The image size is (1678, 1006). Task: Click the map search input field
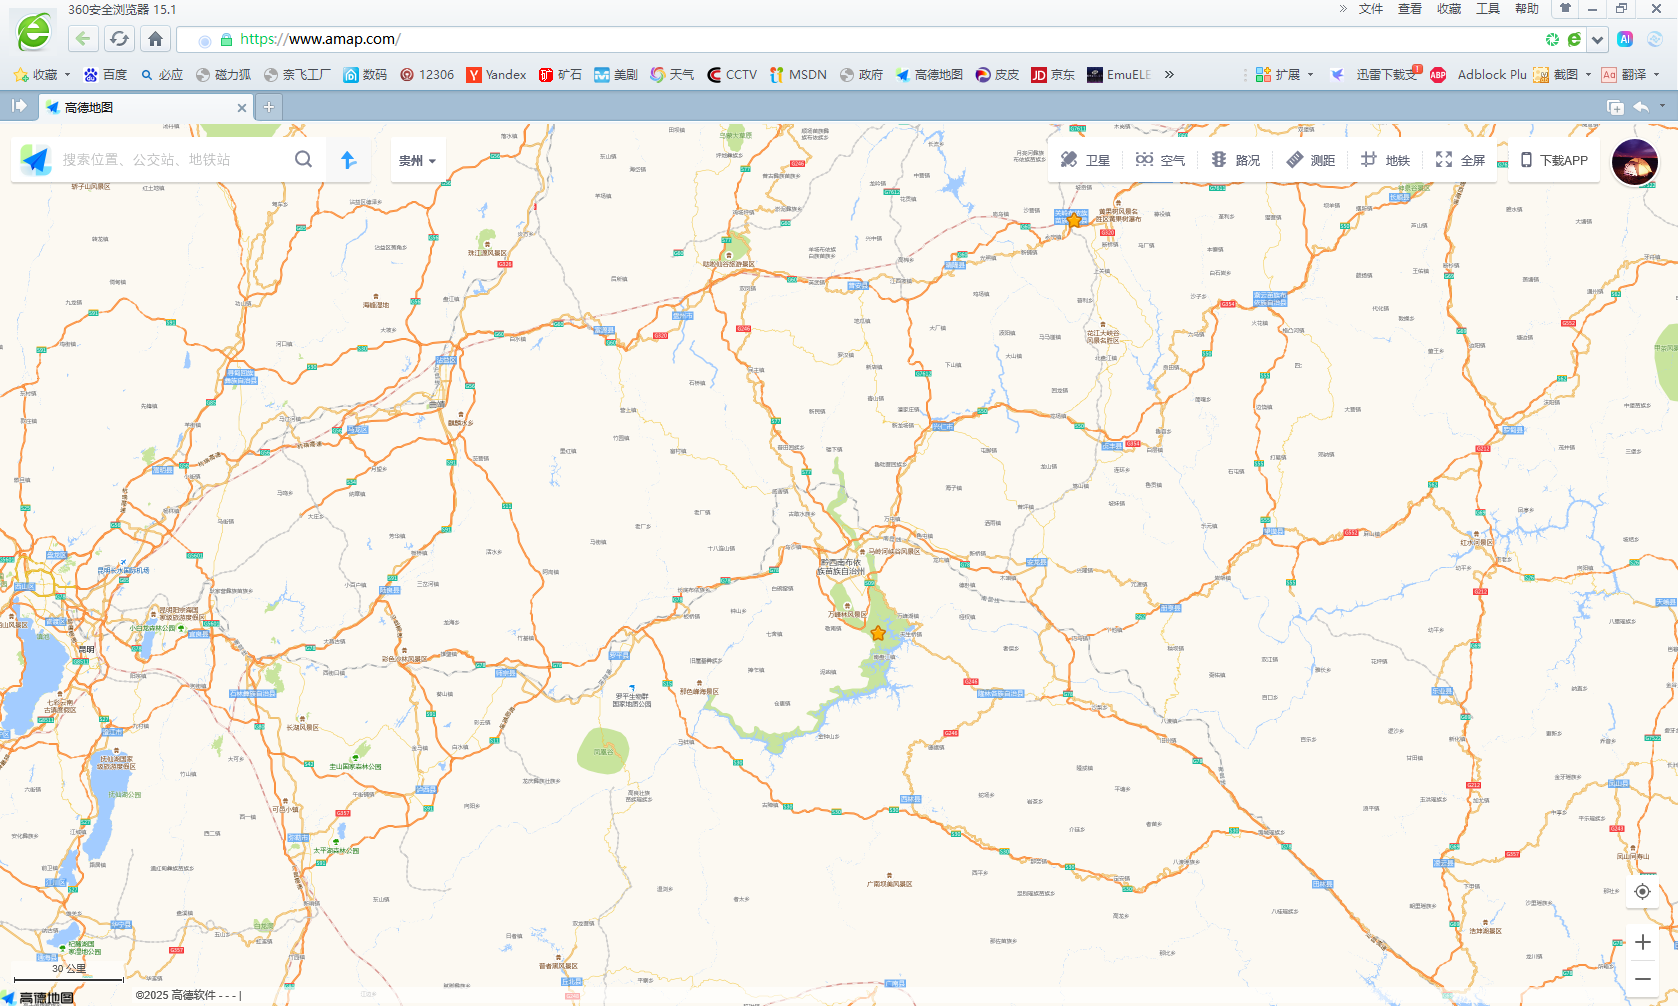pyautogui.click(x=170, y=160)
